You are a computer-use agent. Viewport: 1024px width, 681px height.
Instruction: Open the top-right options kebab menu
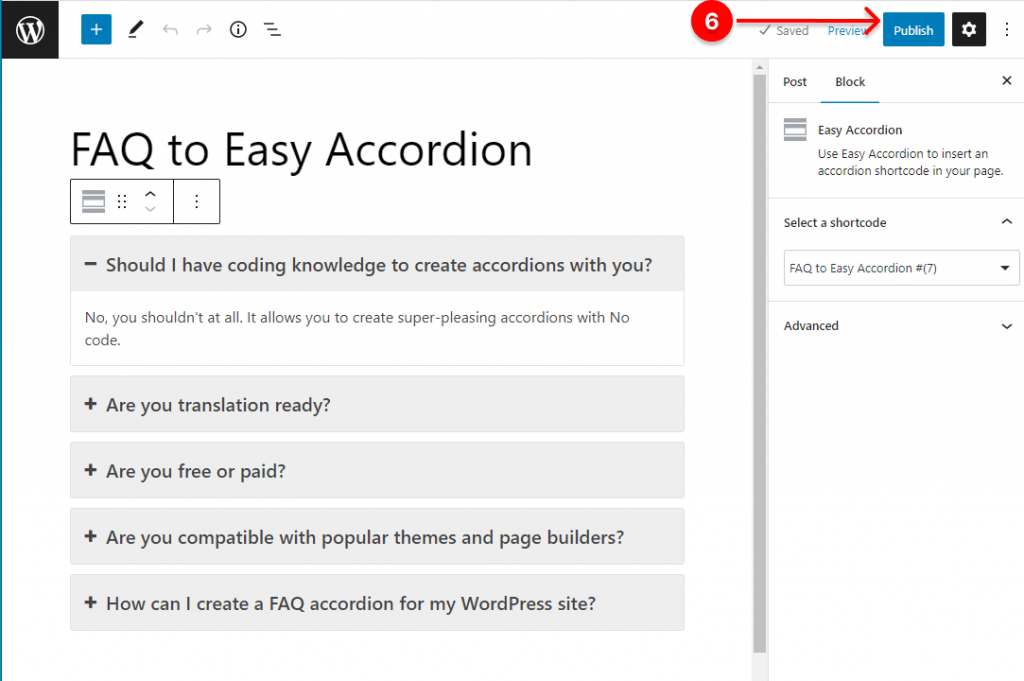[x=1006, y=29]
